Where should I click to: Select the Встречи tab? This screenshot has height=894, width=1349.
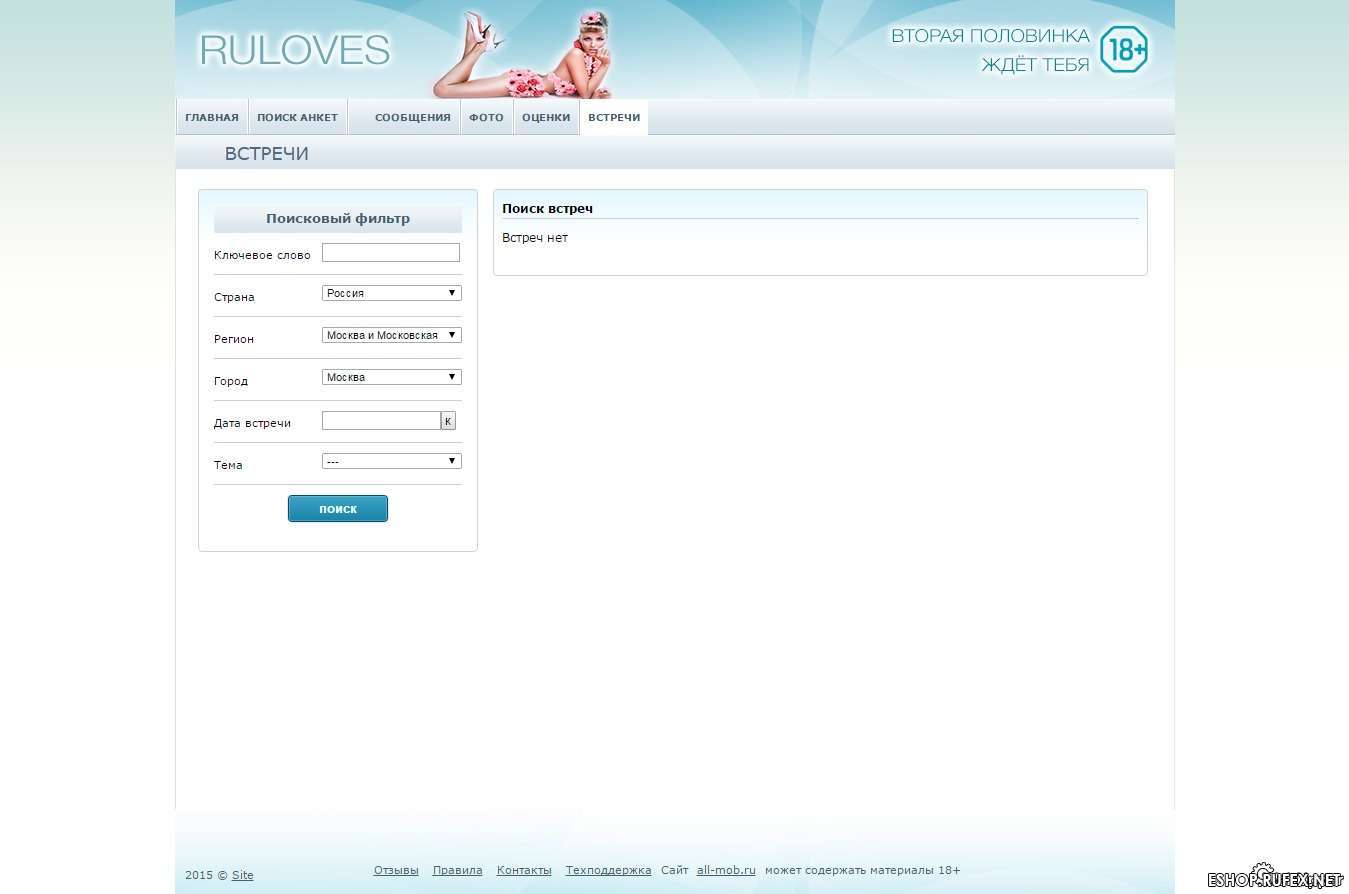[x=614, y=118]
